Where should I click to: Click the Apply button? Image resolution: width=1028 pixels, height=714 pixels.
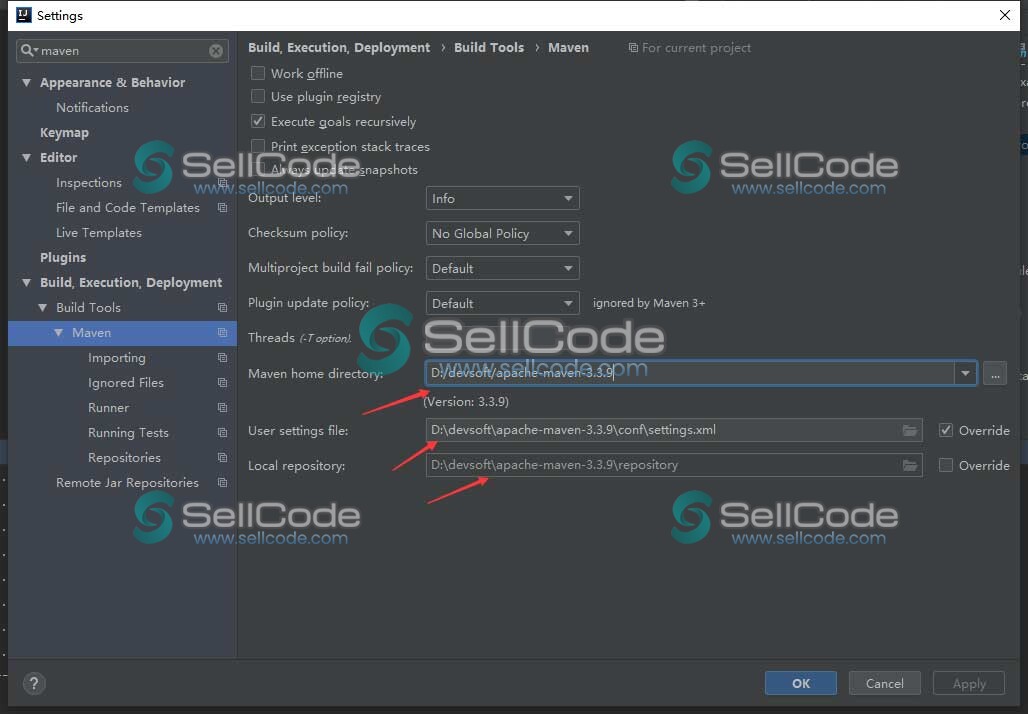click(969, 683)
